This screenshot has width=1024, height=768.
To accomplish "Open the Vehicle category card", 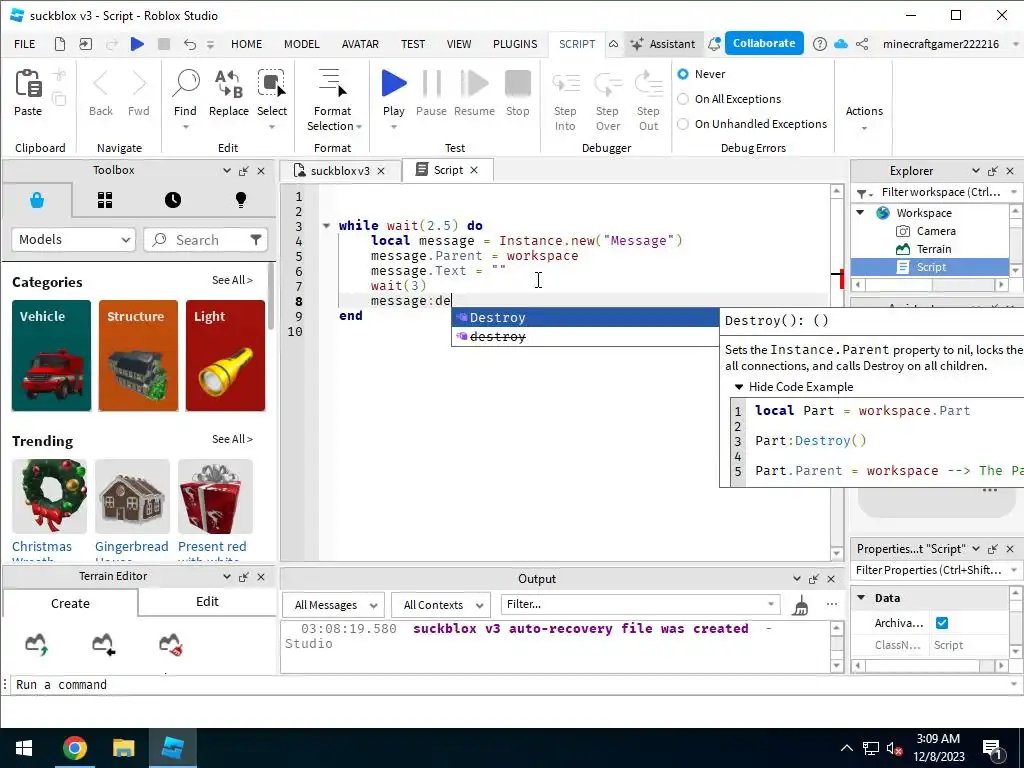I will click(52, 355).
